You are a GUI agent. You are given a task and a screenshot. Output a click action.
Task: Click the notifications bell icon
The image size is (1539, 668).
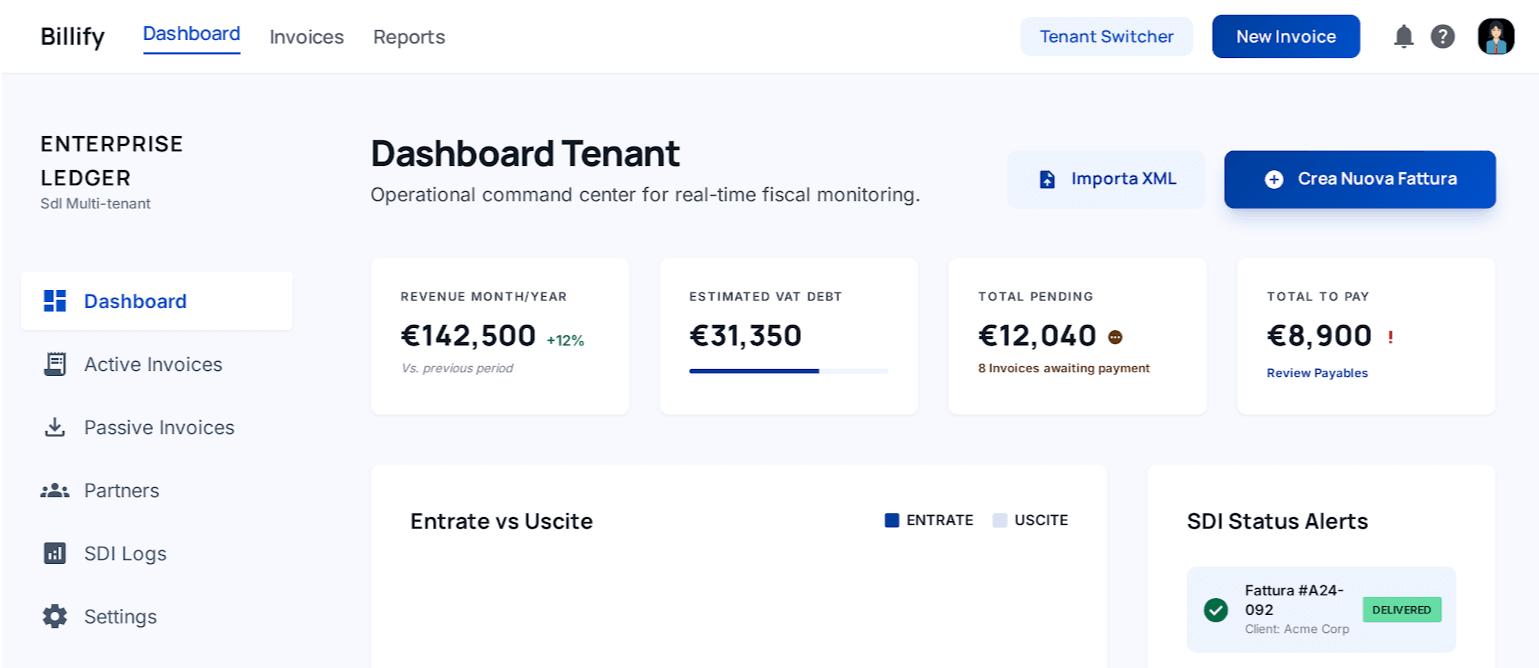pos(1403,37)
